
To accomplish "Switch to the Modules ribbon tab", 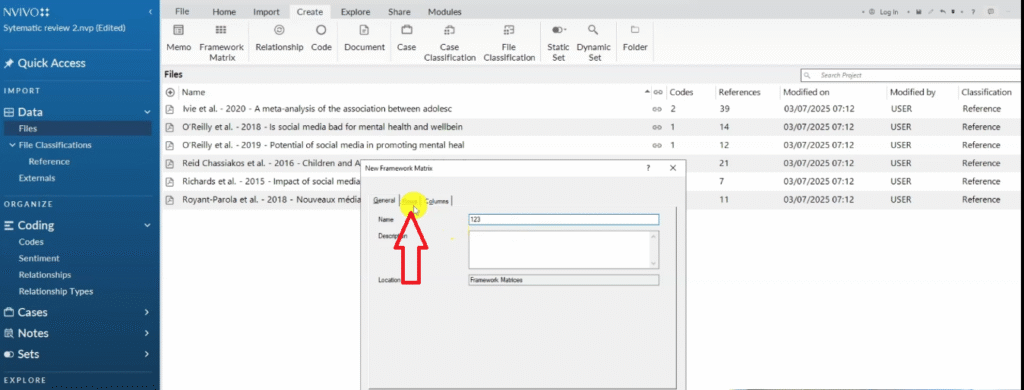I will pyautogui.click(x=445, y=12).
